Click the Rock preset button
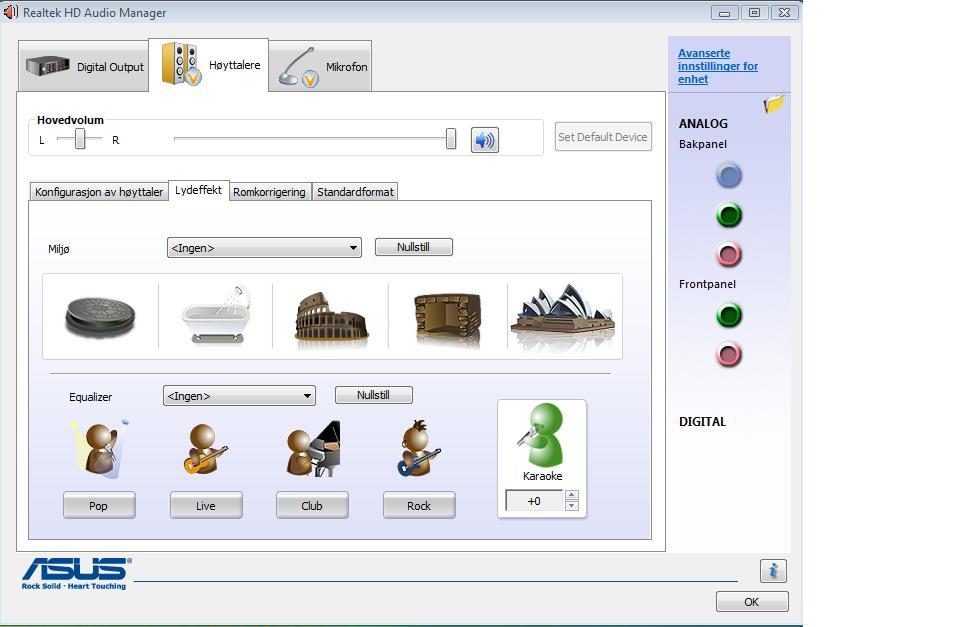Image resolution: width=960 pixels, height=627 pixels. 419,505
